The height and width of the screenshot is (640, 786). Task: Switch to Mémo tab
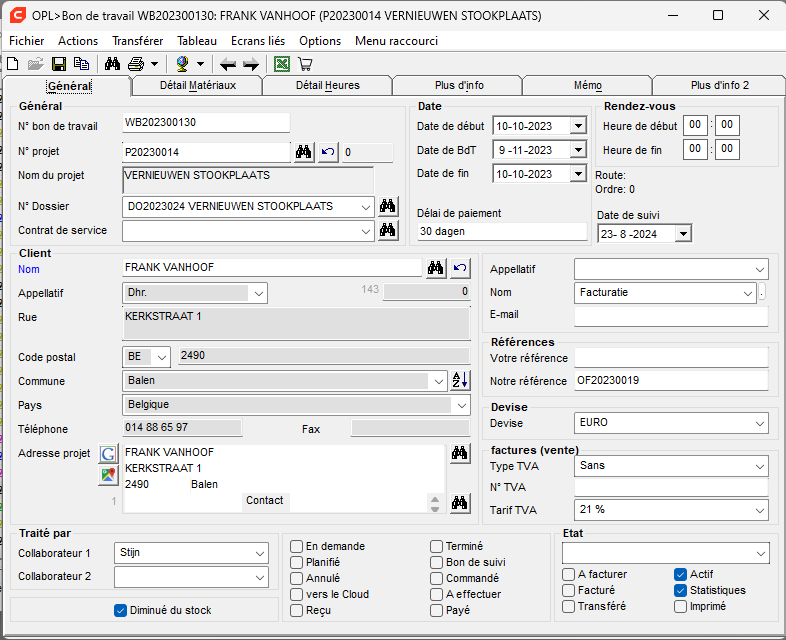(587, 85)
